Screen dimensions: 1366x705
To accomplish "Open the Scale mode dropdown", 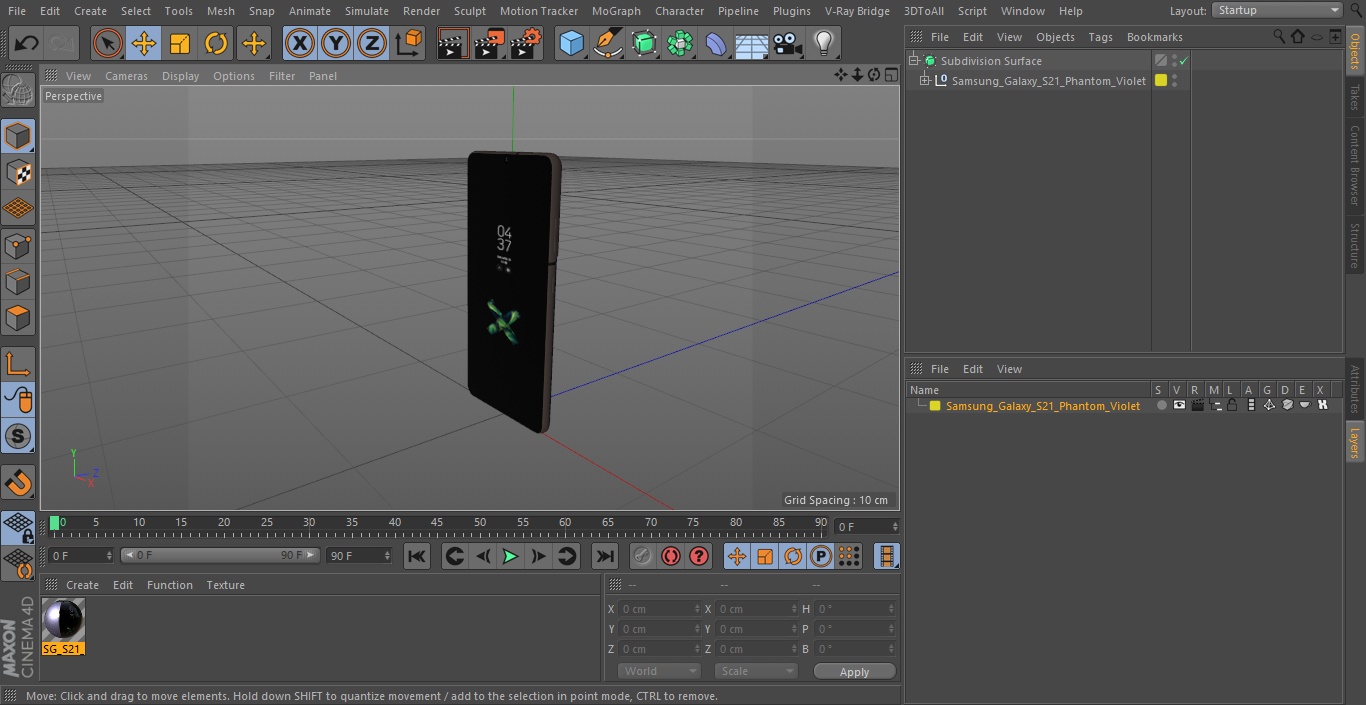I will point(756,671).
